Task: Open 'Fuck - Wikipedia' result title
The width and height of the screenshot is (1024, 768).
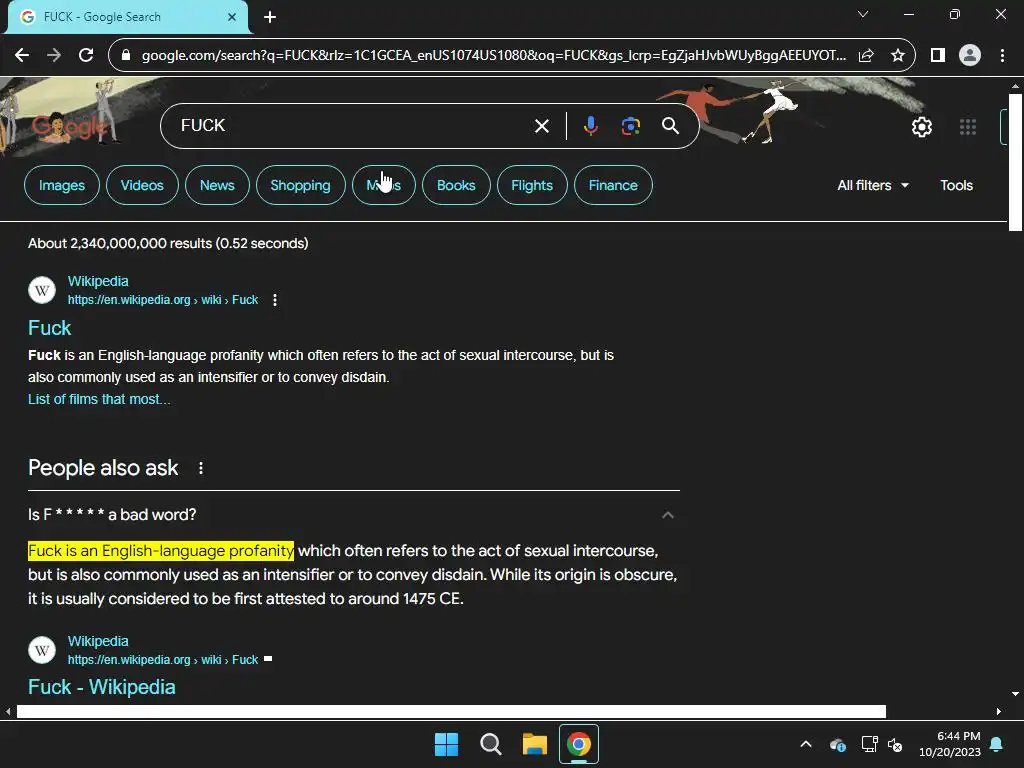Action: pos(102,687)
